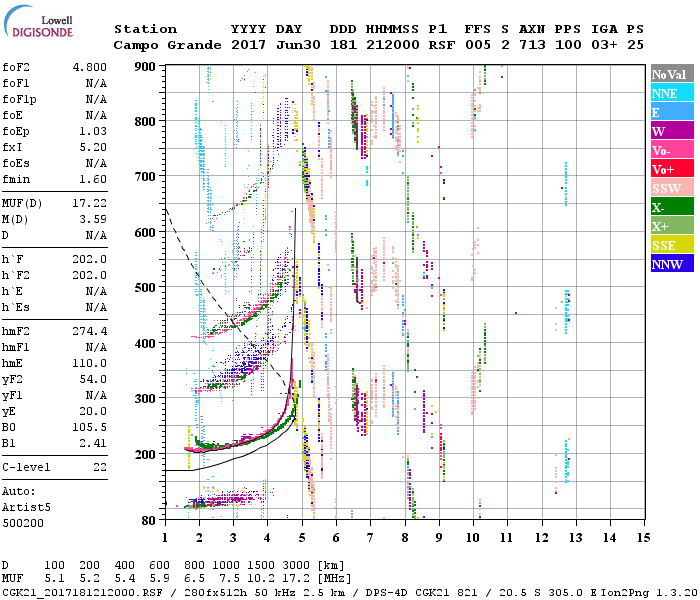Click the 15 tick on the frequency axis

point(643,537)
